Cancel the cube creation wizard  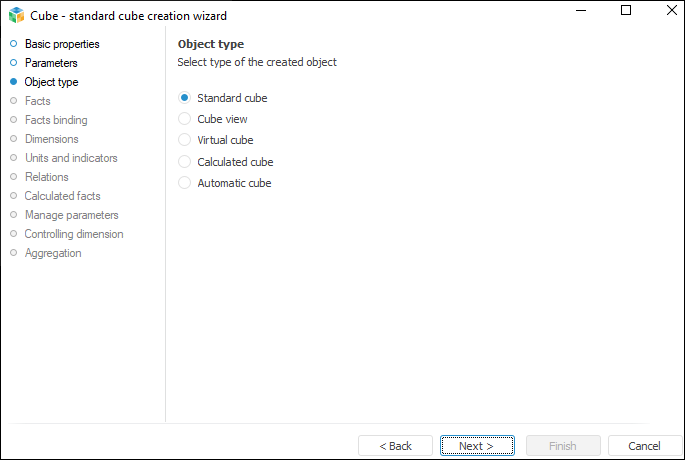(644, 446)
